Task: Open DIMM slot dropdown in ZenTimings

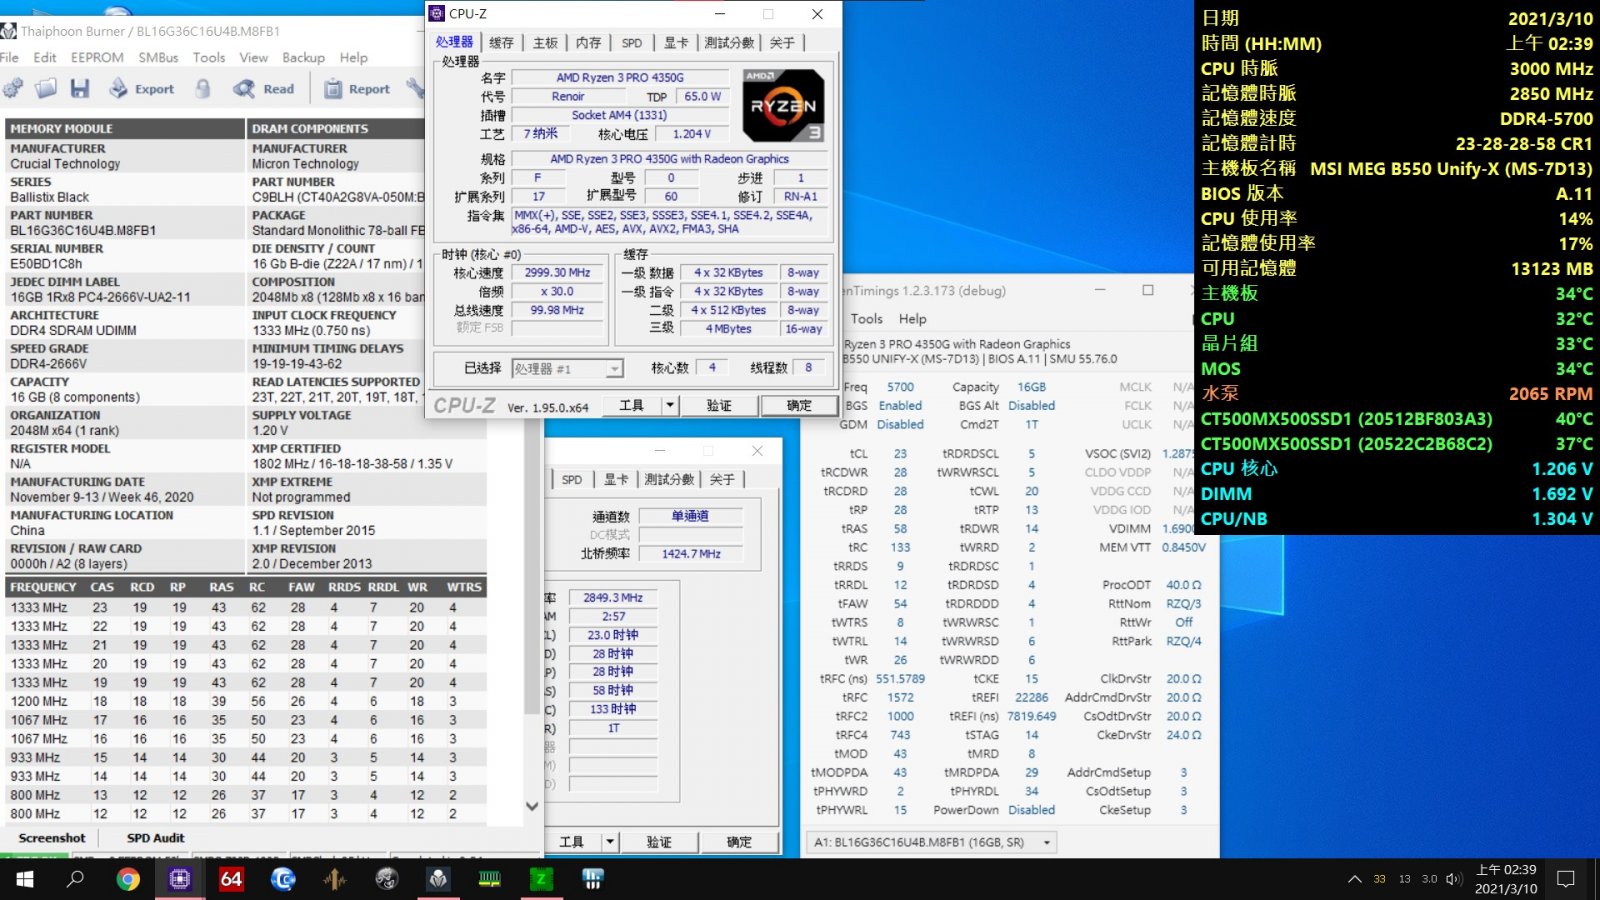Action: click(931, 842)
